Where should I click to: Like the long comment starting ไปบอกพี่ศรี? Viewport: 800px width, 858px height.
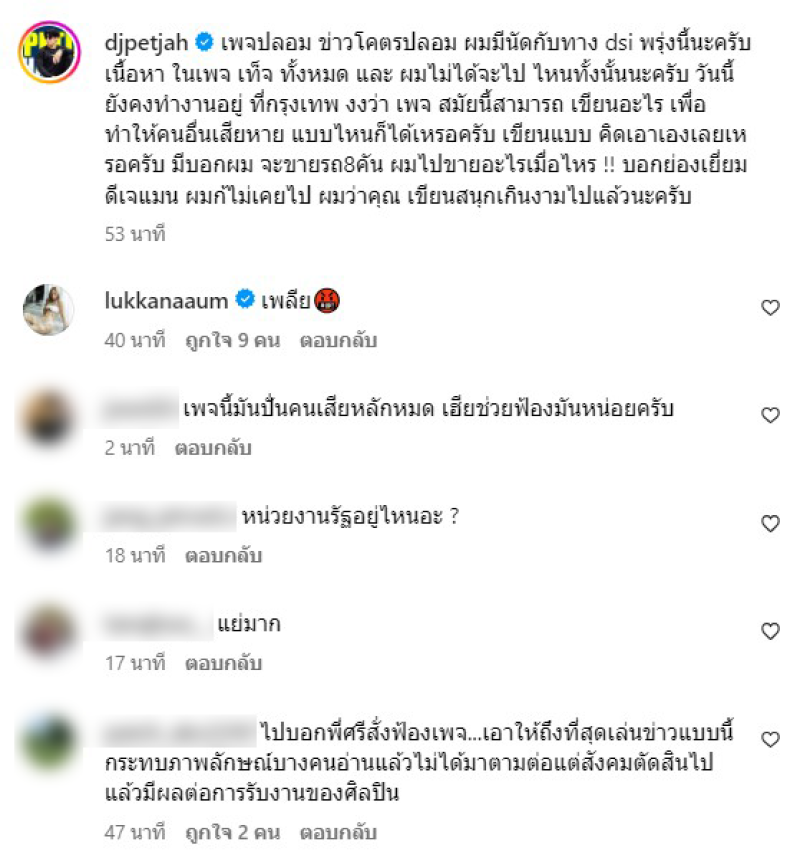click(770, 739)
